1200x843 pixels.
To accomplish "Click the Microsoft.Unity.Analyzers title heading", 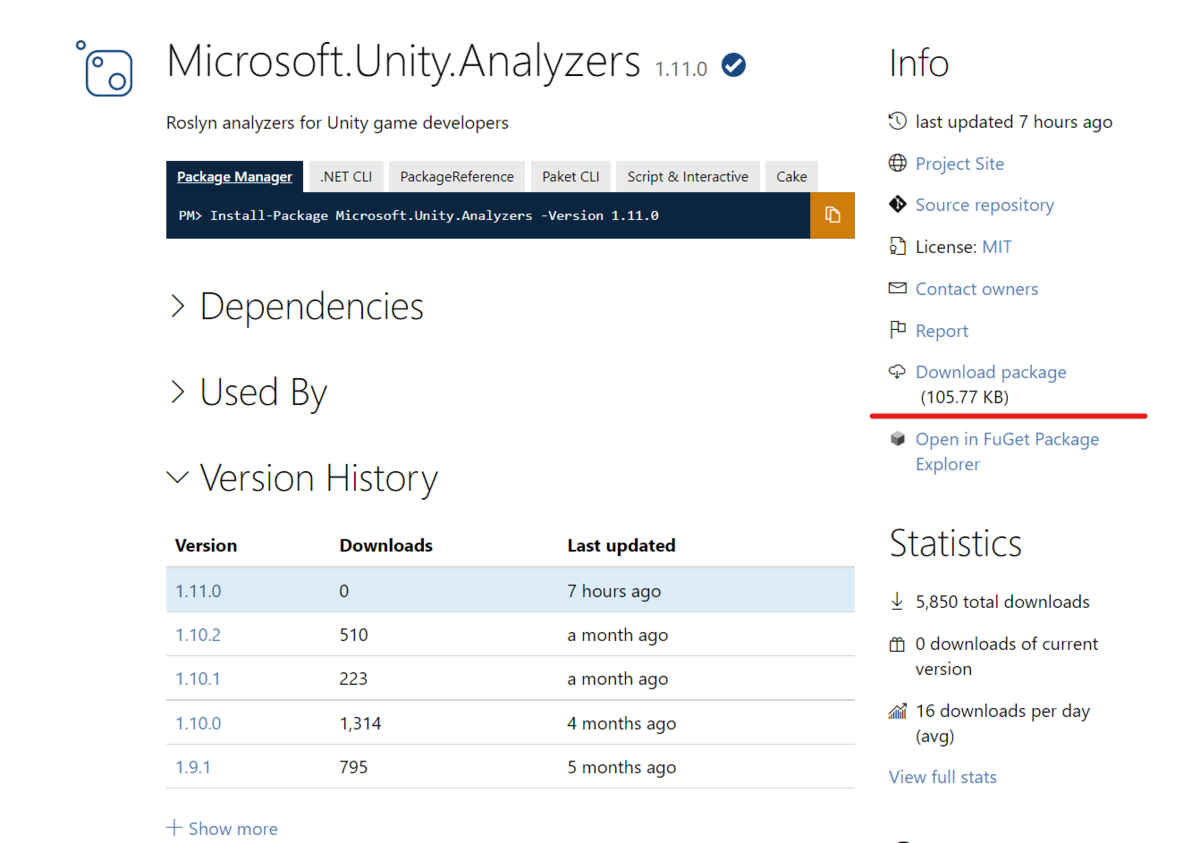I will (403, 61).
